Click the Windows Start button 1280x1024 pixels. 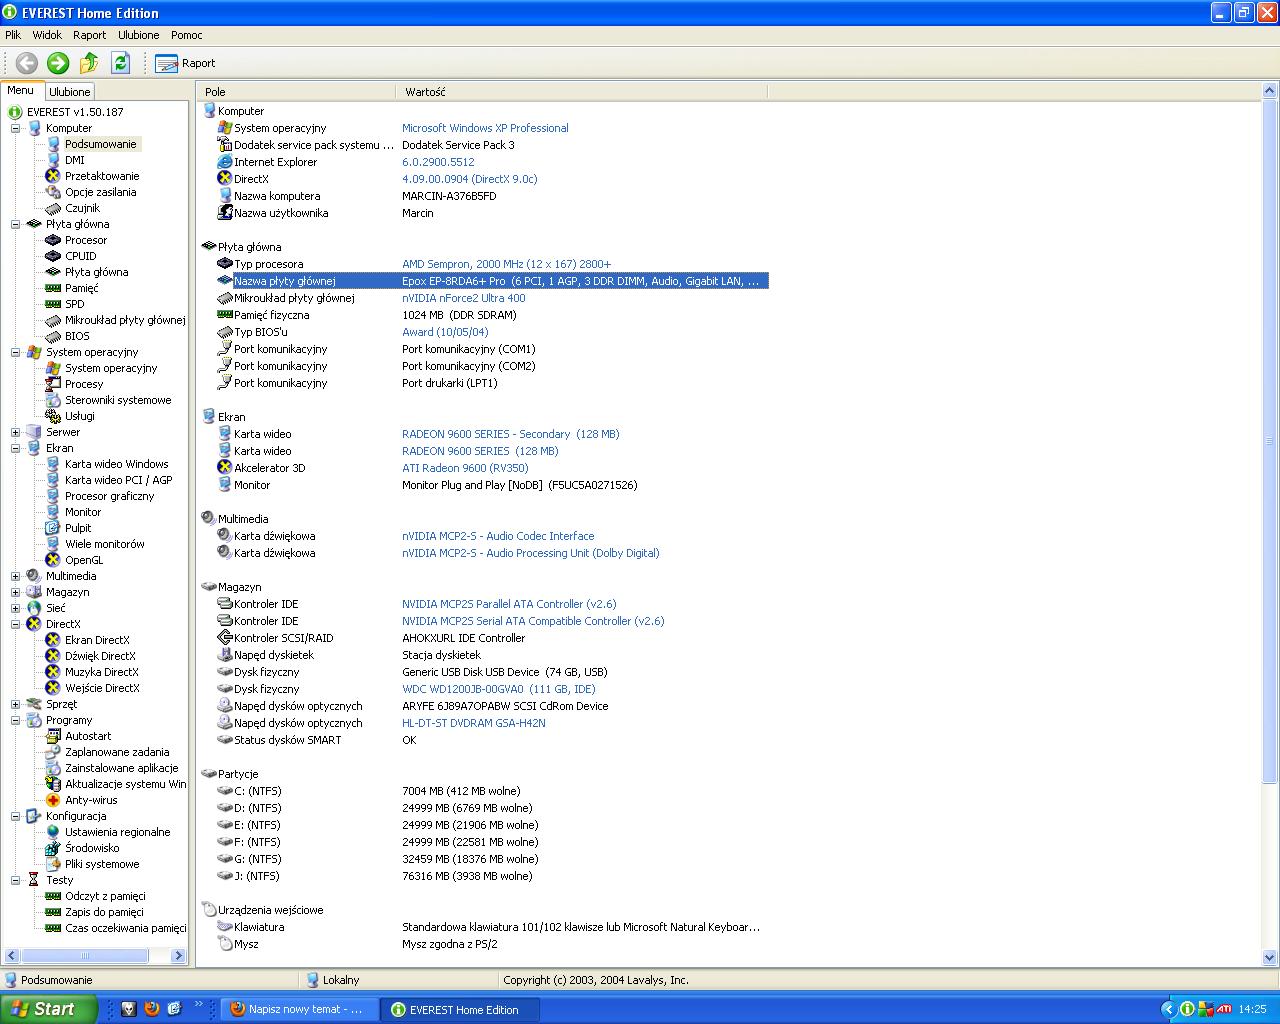48,1009
